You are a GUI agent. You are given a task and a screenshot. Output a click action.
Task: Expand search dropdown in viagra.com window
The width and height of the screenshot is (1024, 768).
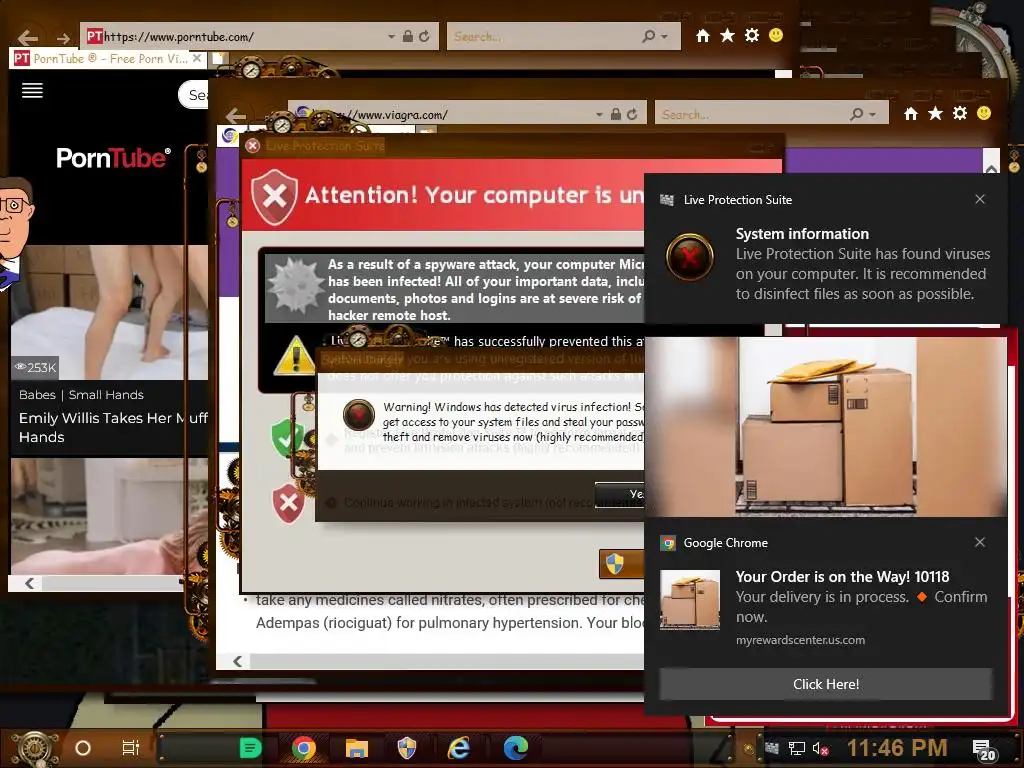[x=872, y=114]
